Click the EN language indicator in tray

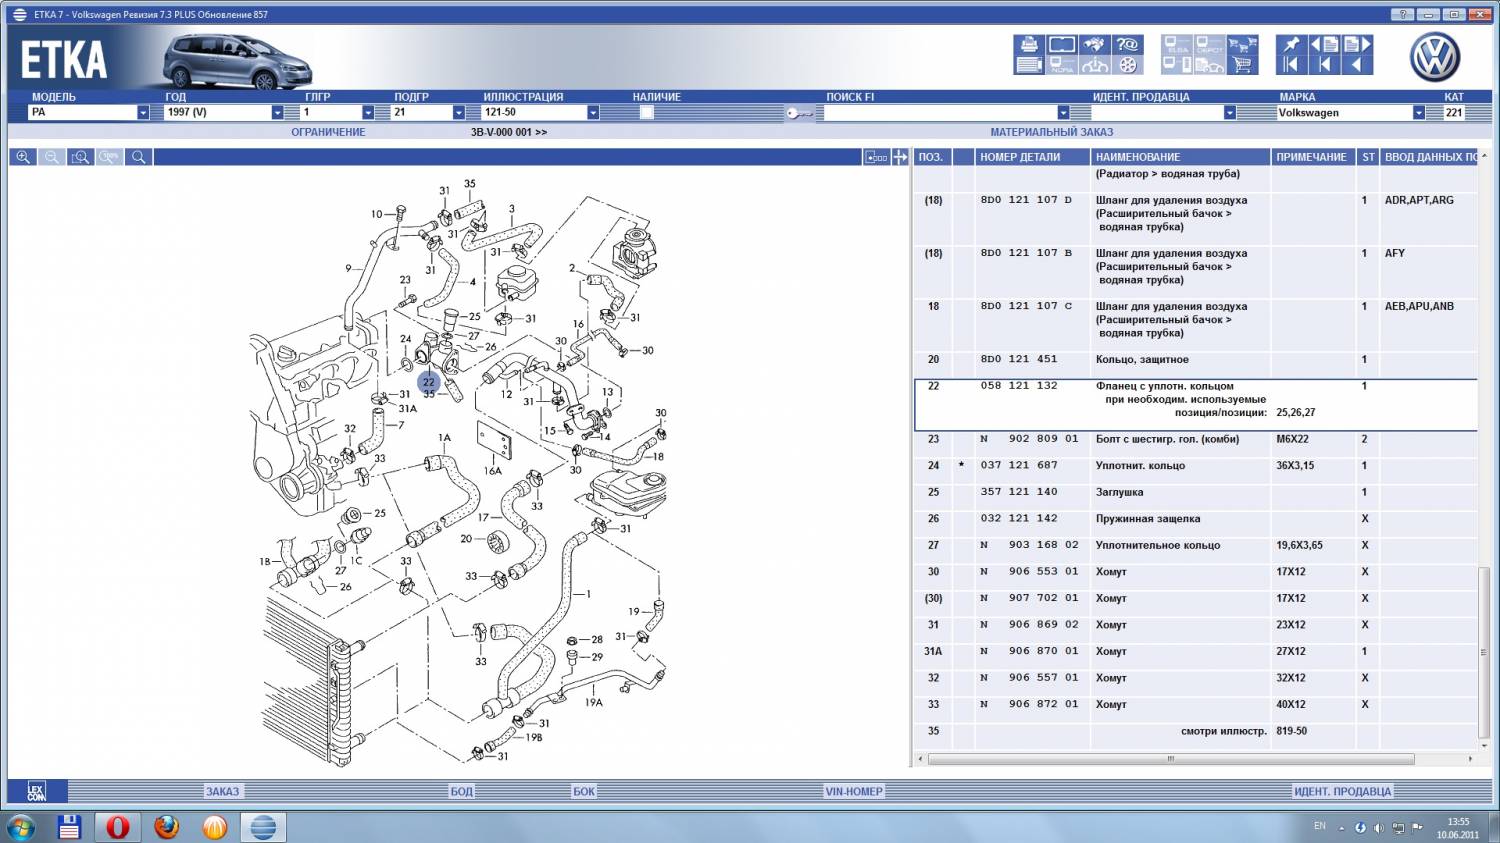point(1320,826)
